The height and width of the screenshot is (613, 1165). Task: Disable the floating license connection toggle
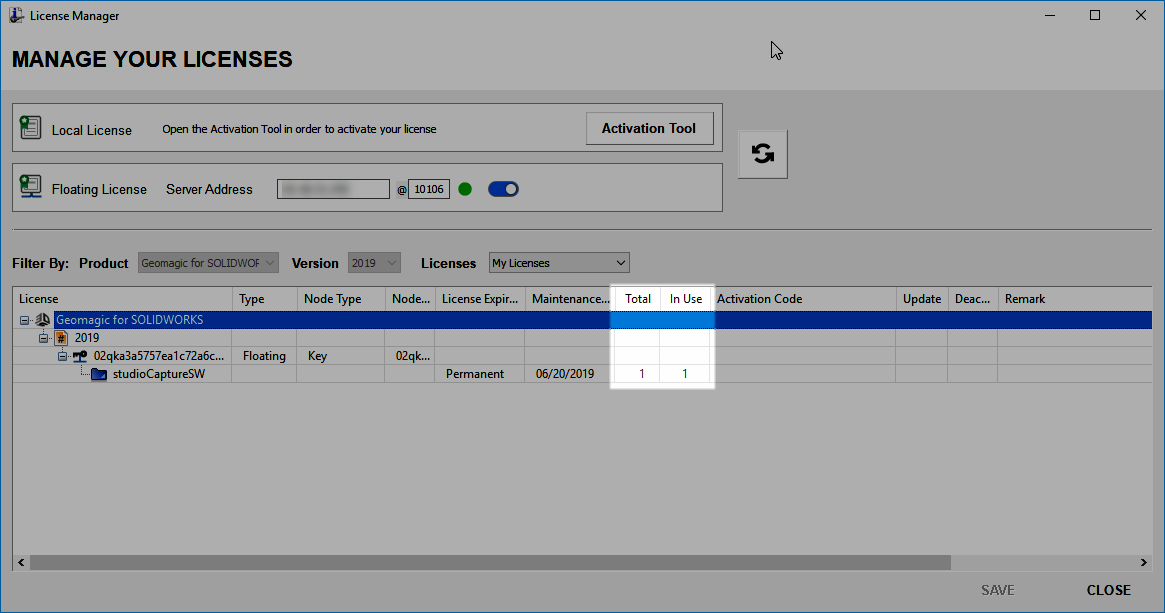click(503, 188)
